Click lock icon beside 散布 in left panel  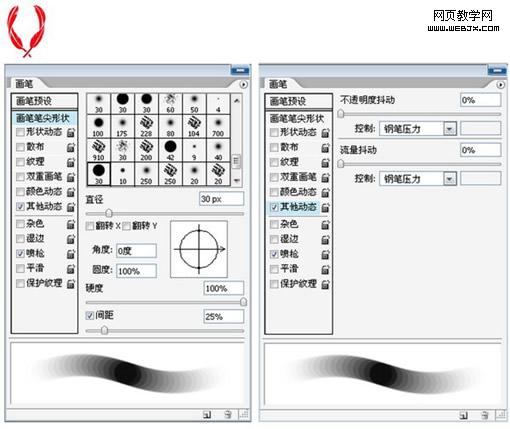coord(71,147)
